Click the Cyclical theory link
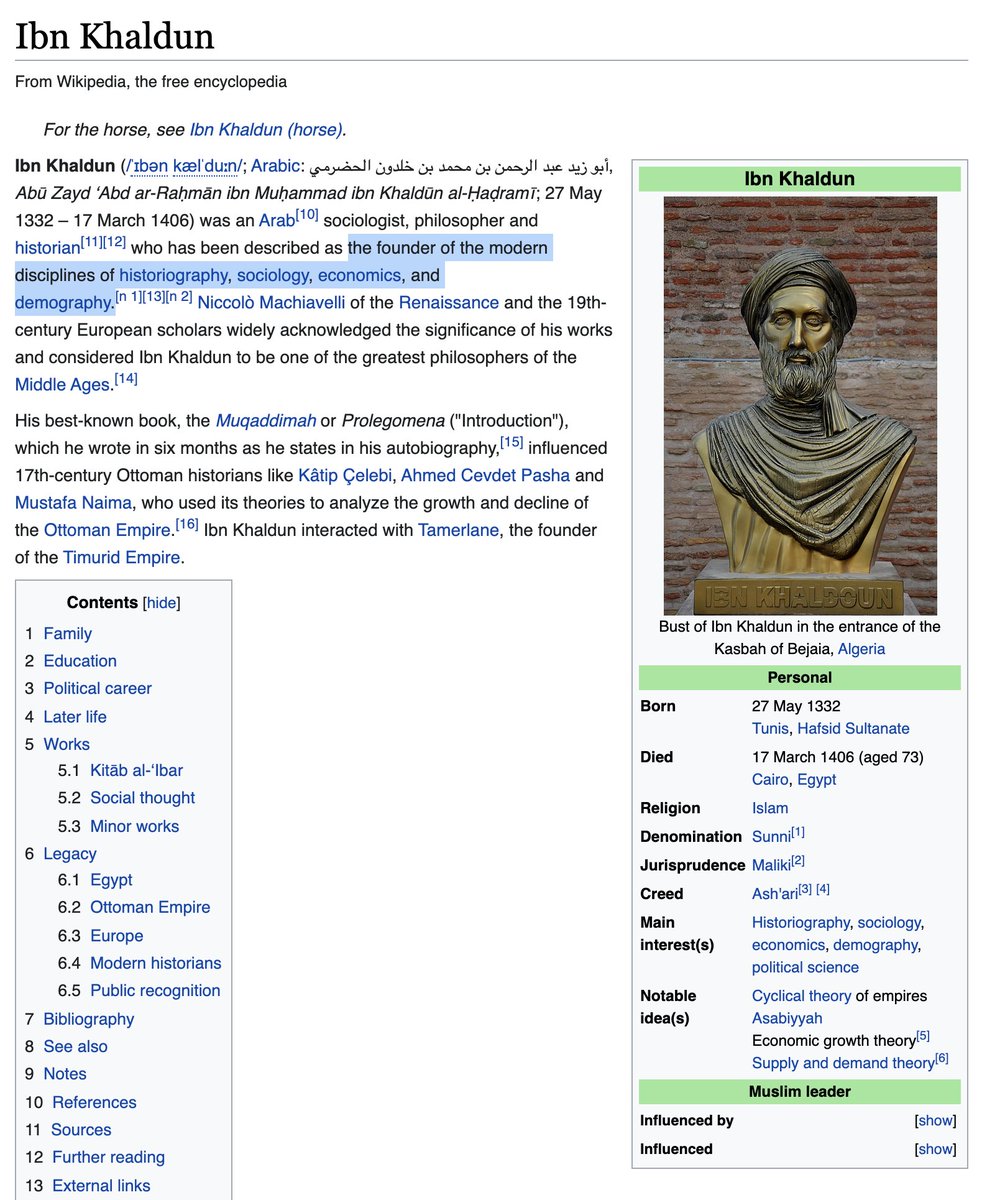982x1200 pixels. pos(801,996)
